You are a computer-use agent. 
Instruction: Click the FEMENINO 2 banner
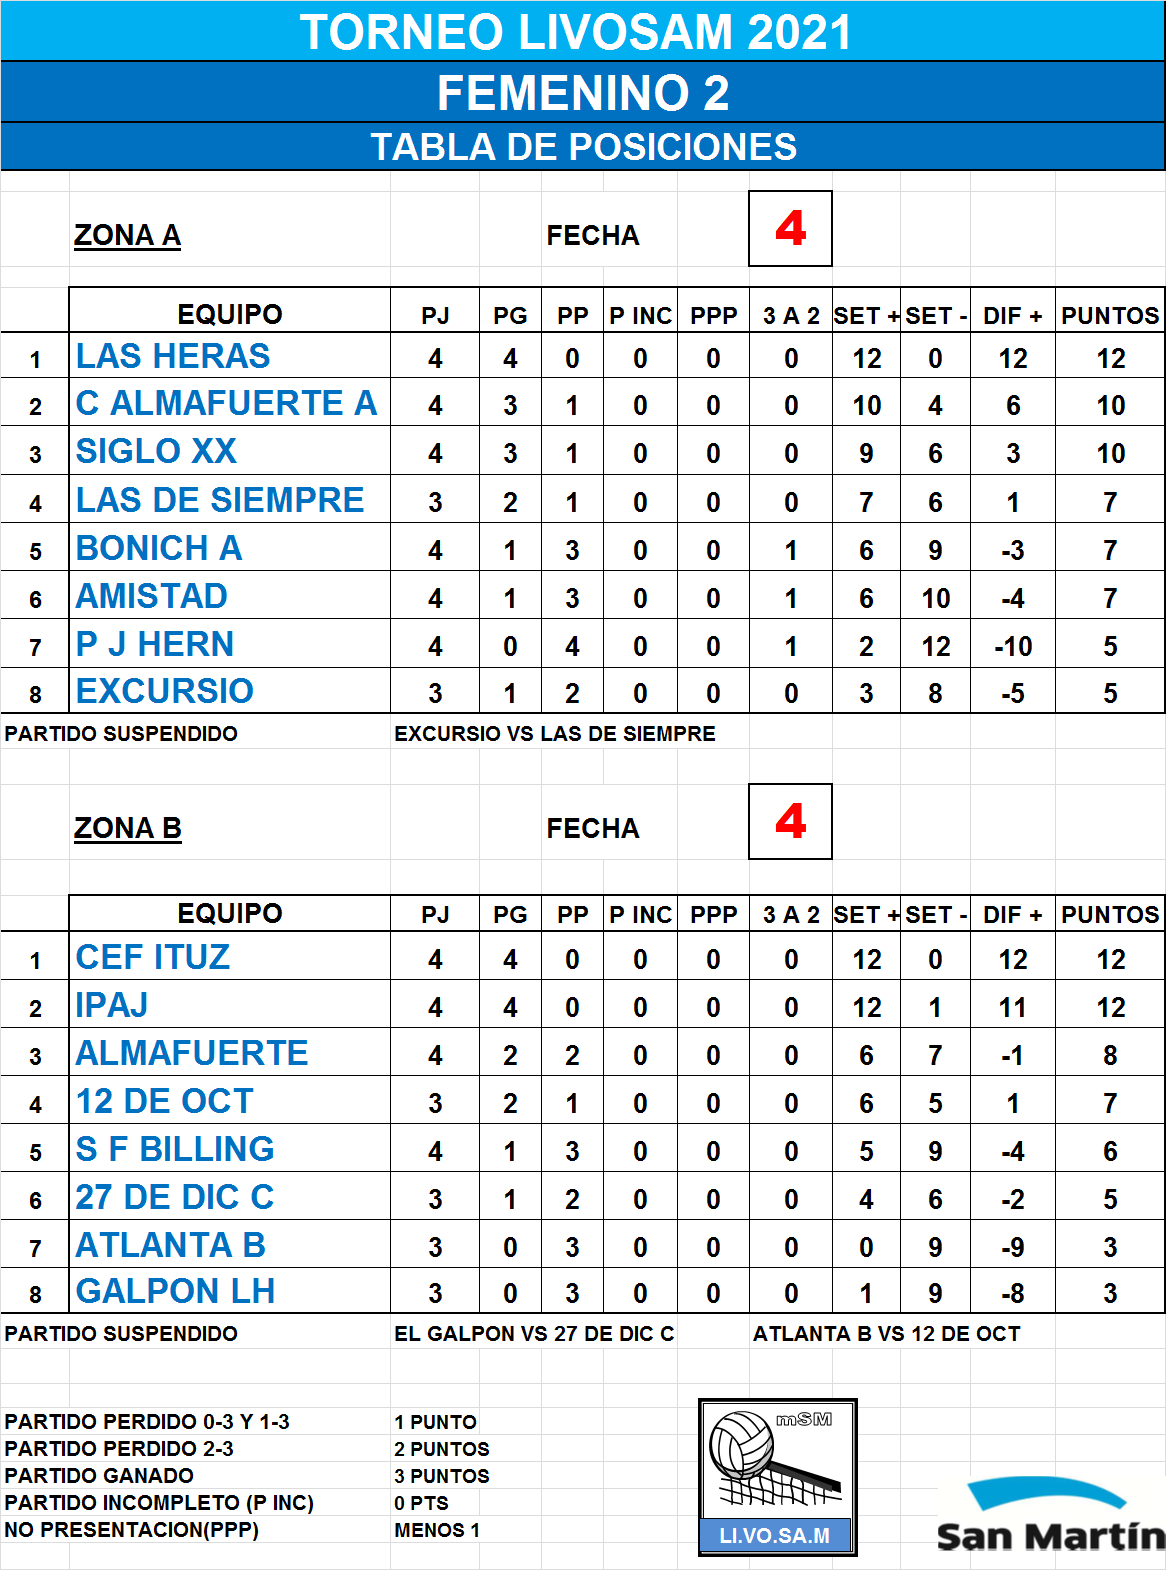click(583, 92)
